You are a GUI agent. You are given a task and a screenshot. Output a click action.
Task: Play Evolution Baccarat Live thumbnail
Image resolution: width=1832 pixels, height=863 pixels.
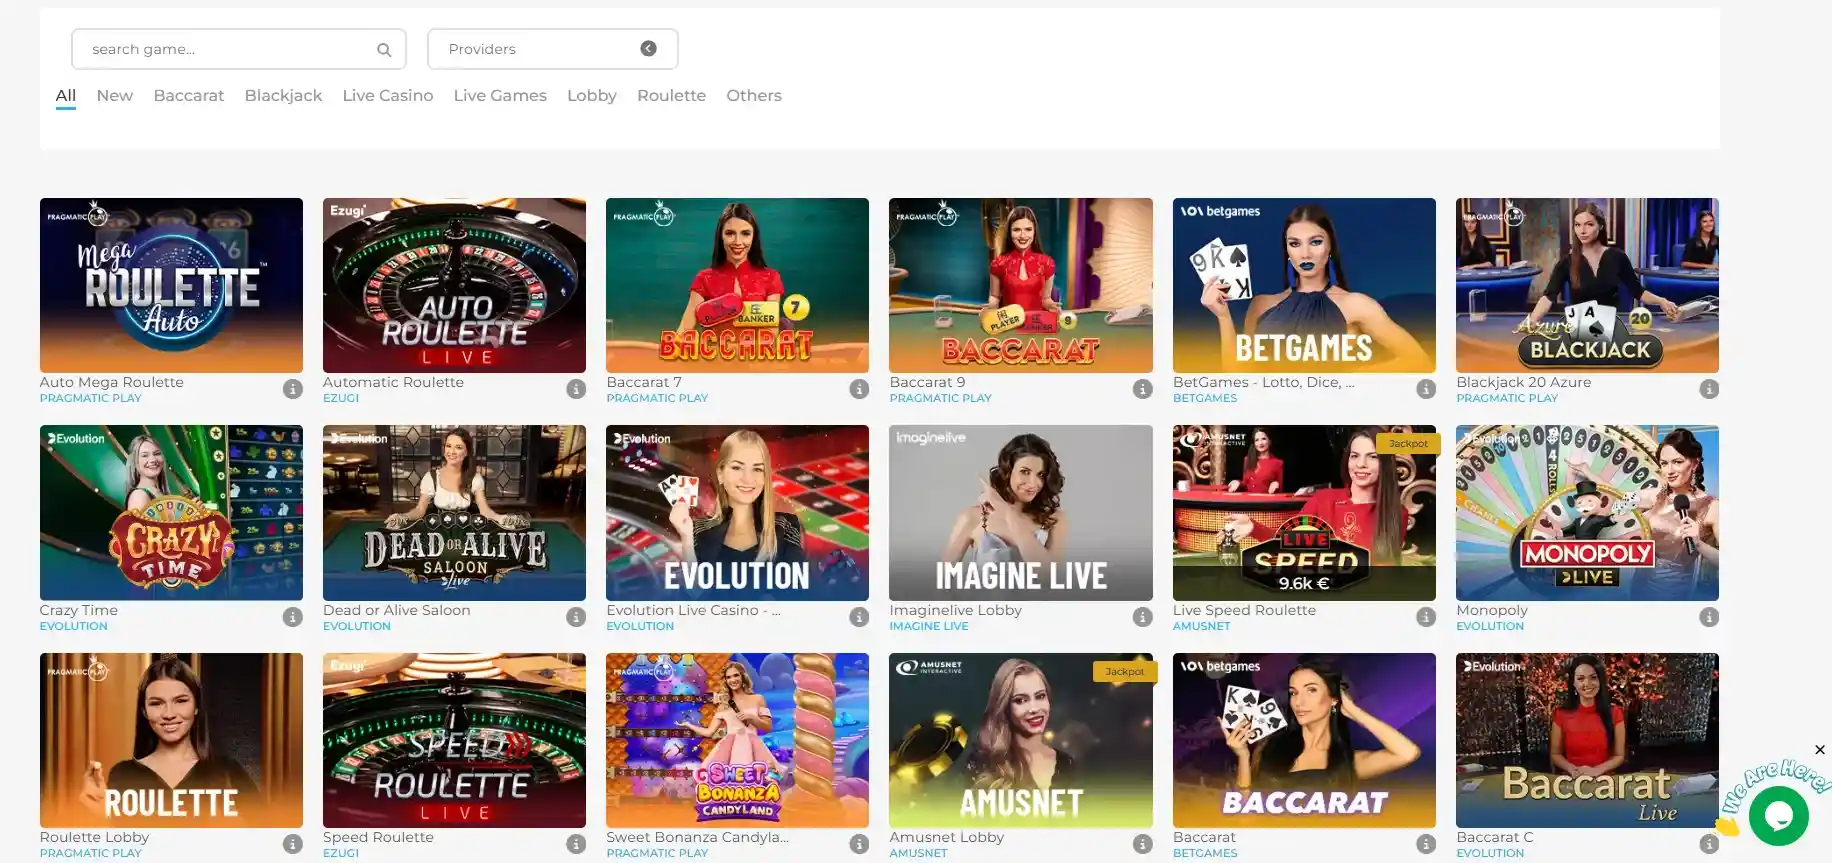[x=1587, y=740]
